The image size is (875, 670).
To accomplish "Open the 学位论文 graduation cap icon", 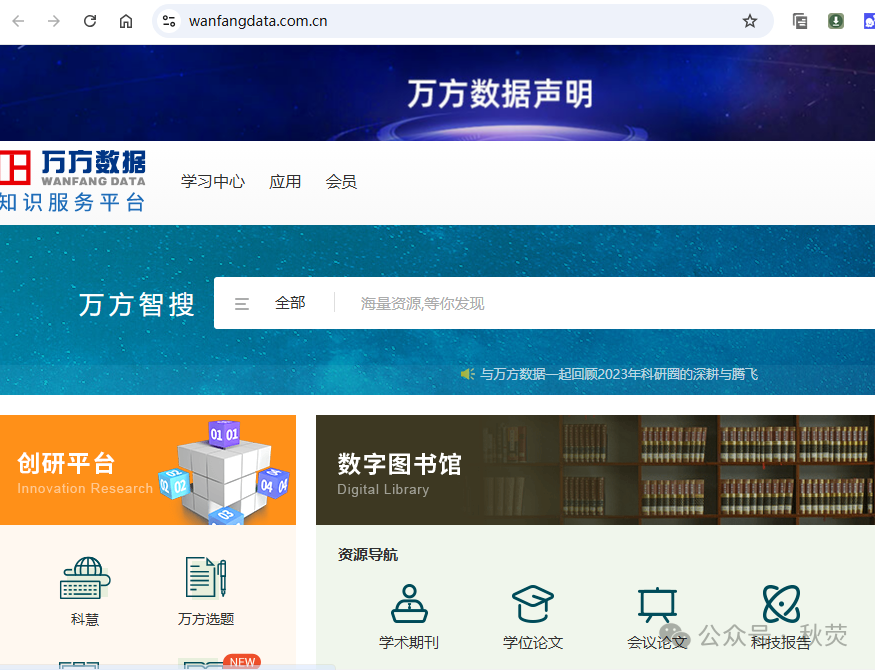I will 533,604.
